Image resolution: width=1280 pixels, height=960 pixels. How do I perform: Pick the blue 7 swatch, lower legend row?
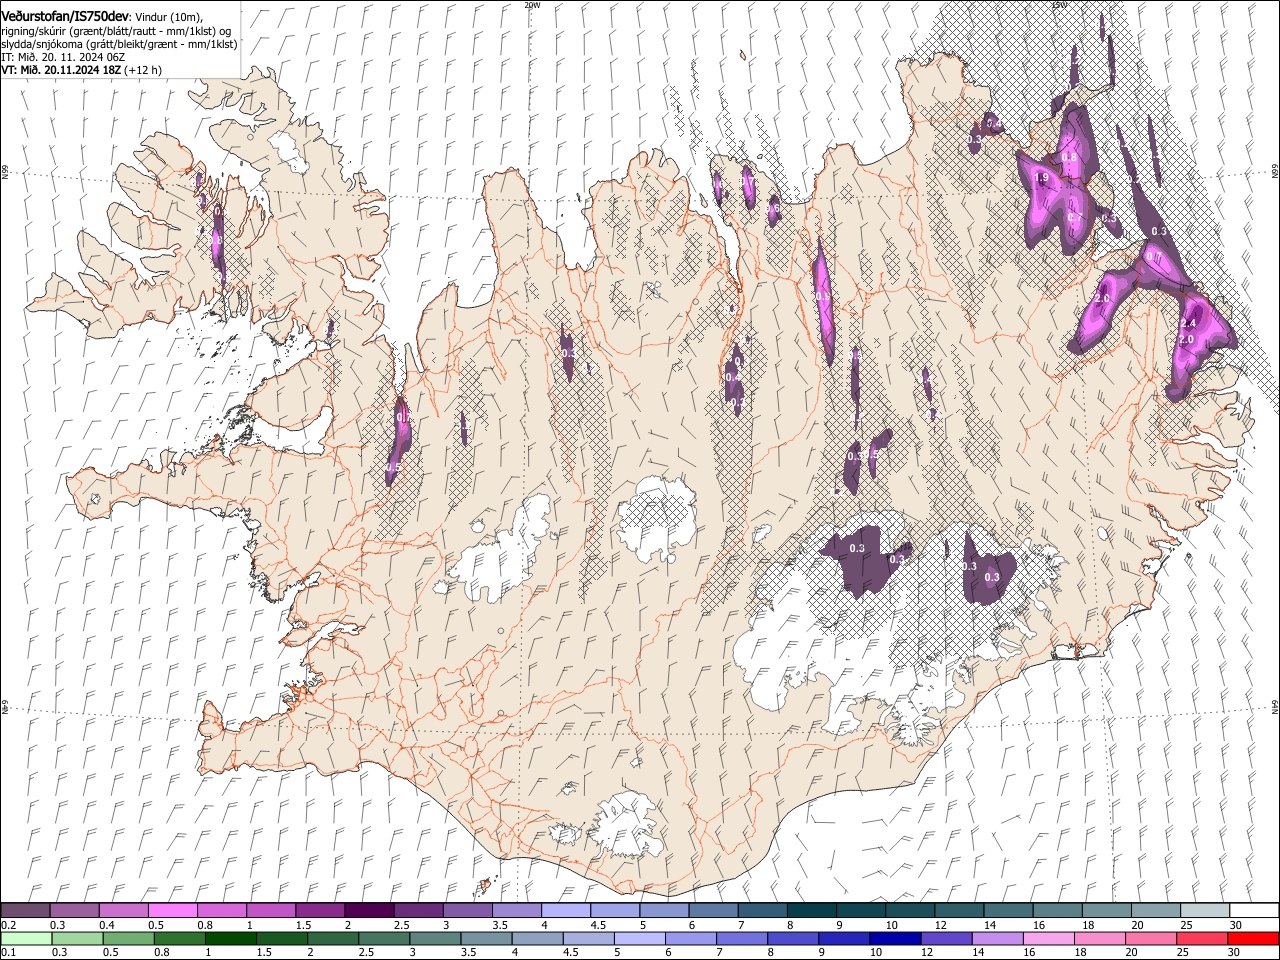742,938
